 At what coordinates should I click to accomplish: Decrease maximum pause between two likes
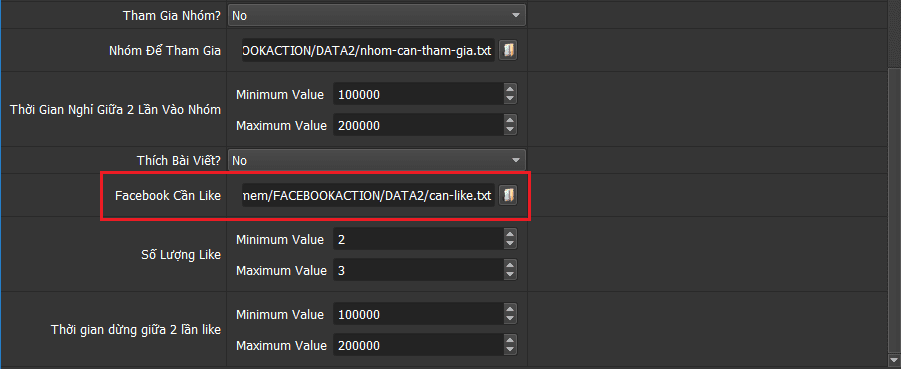(510, 351)
